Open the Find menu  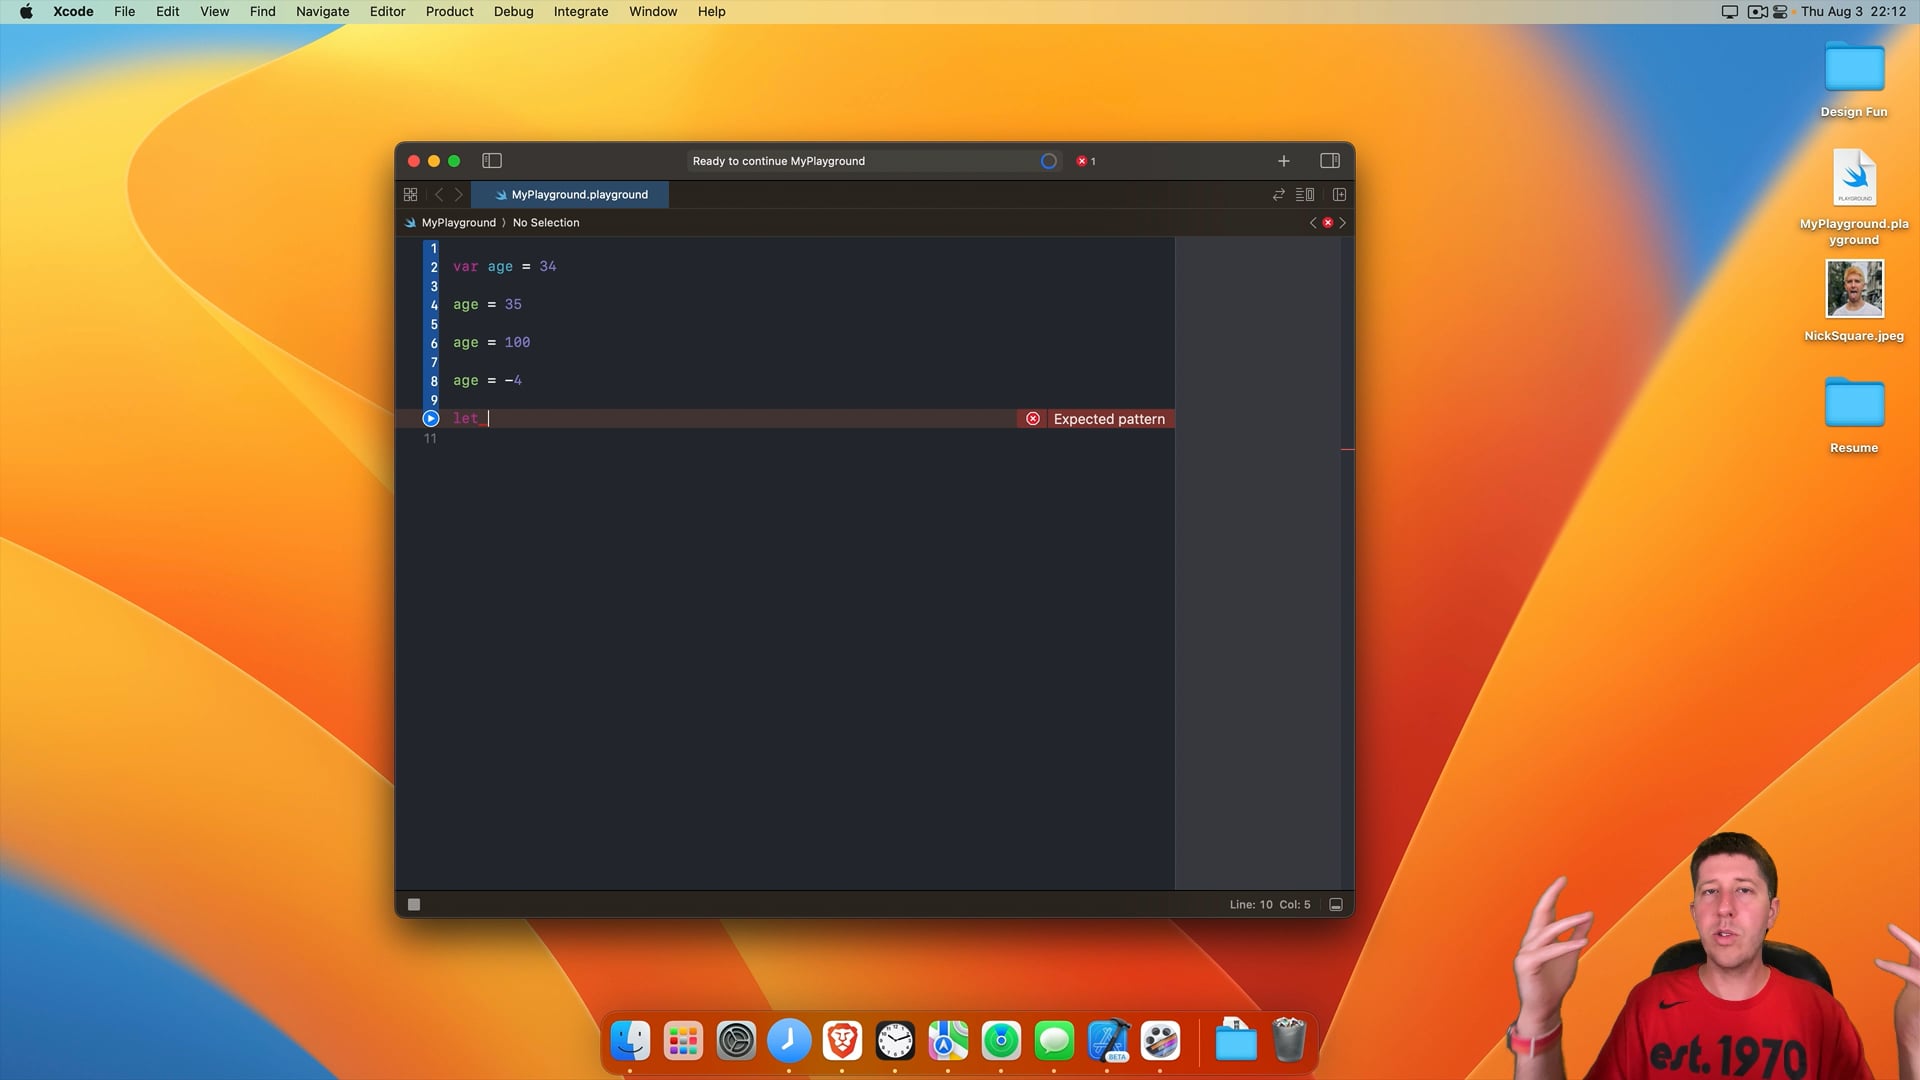coord(262,12)
